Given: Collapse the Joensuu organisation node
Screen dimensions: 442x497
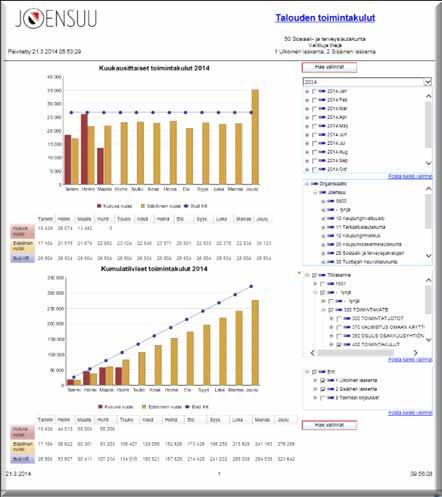Looking at the screenshot, I should [315, 193].
